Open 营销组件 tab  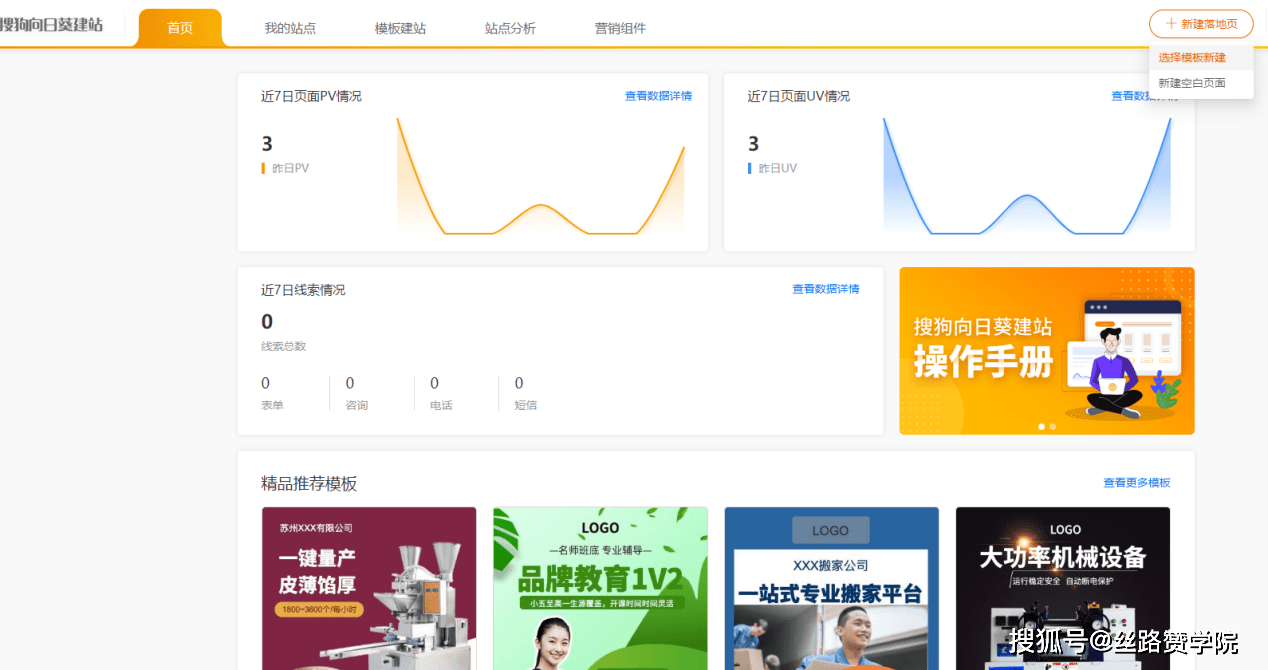(620, 28)
